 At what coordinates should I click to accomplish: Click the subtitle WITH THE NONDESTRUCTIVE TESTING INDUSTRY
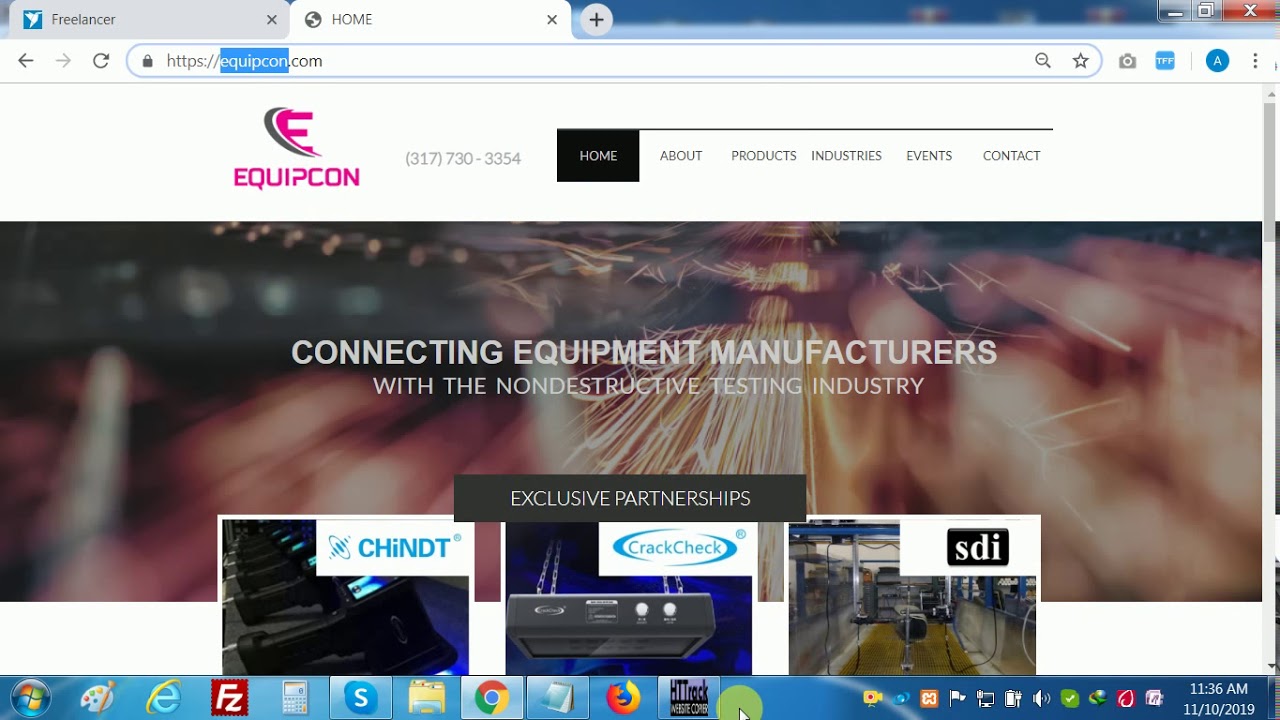[648, 386]
